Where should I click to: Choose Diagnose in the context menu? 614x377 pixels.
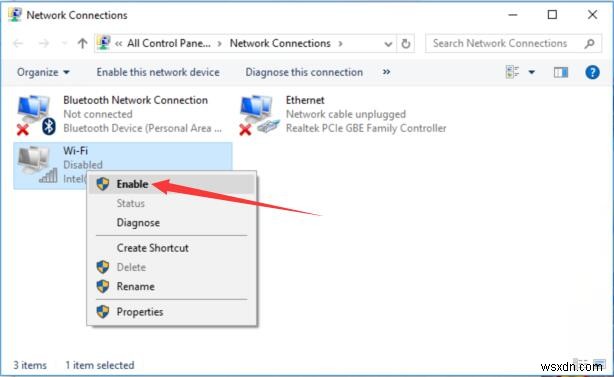[x=172, y=223]
